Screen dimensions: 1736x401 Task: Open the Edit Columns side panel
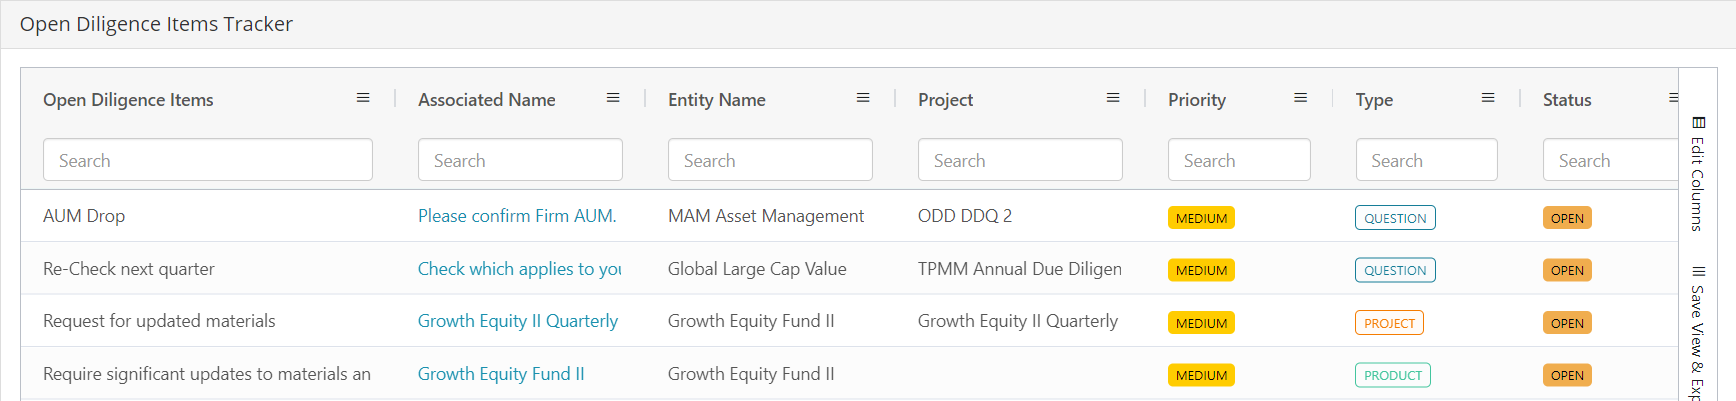[x=1697, y=173]
